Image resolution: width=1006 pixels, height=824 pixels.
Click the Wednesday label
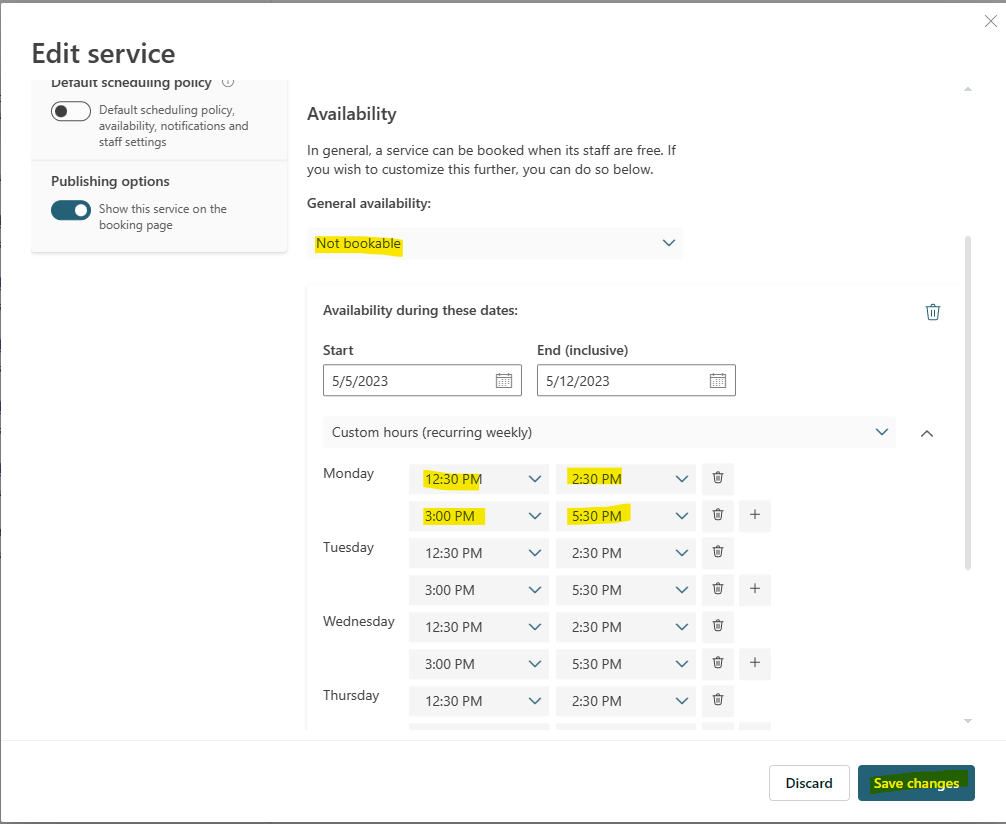359,621
